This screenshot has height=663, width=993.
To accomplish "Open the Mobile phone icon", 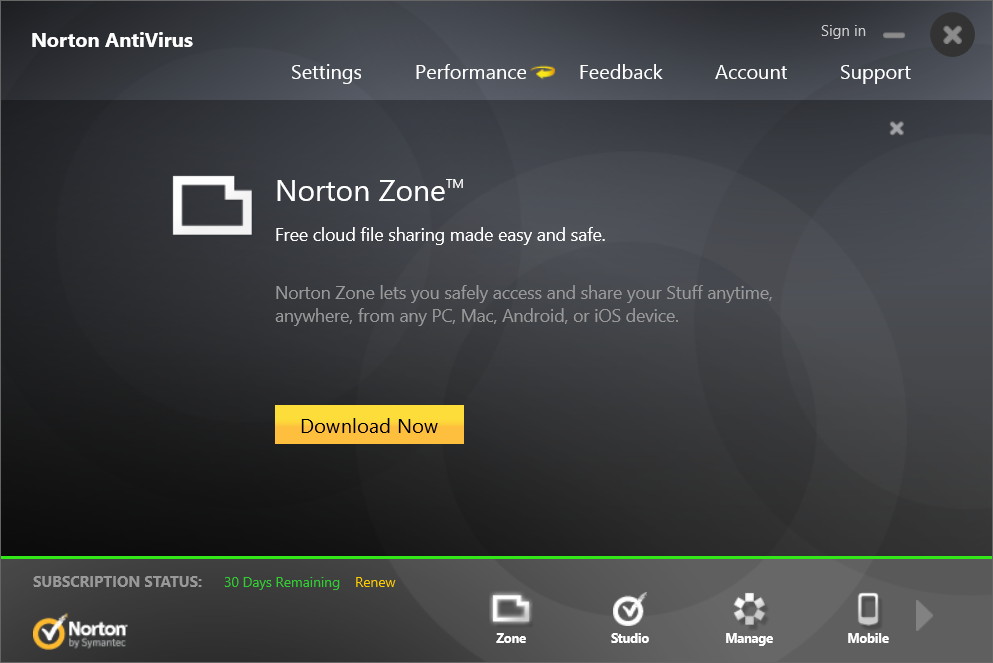I will (868, 609).
